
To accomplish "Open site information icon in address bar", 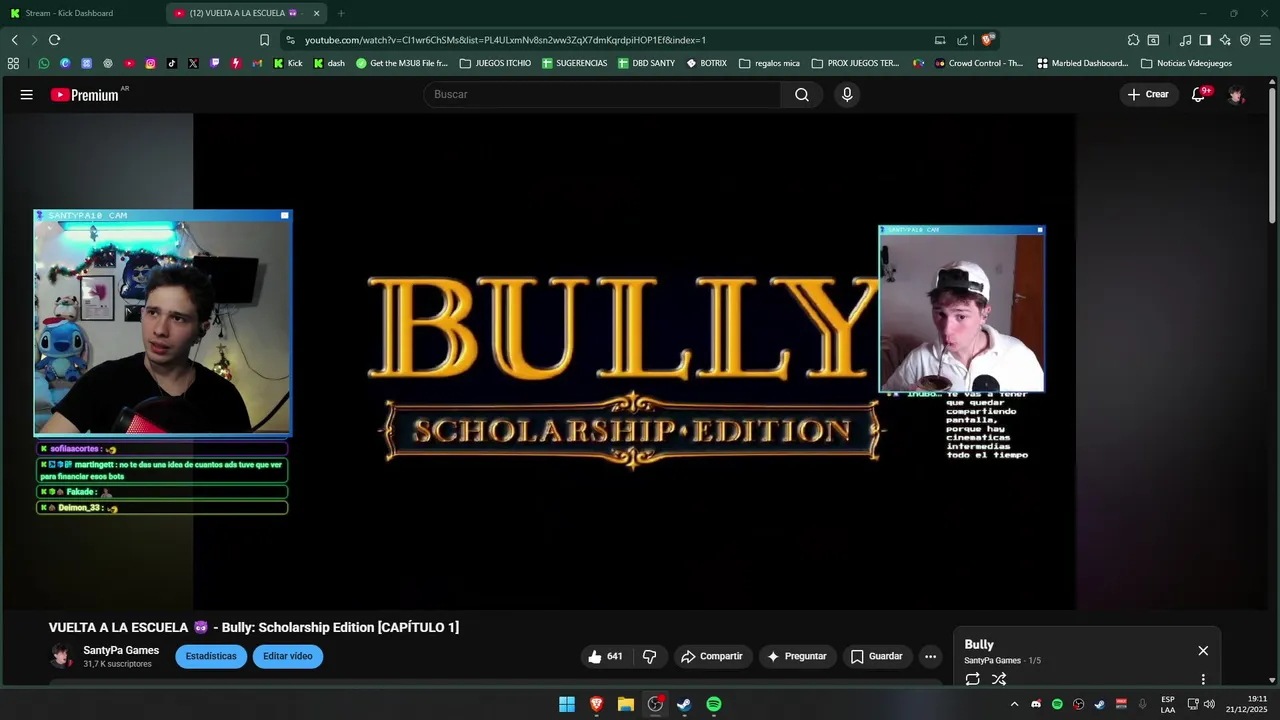I will point(290,40).
